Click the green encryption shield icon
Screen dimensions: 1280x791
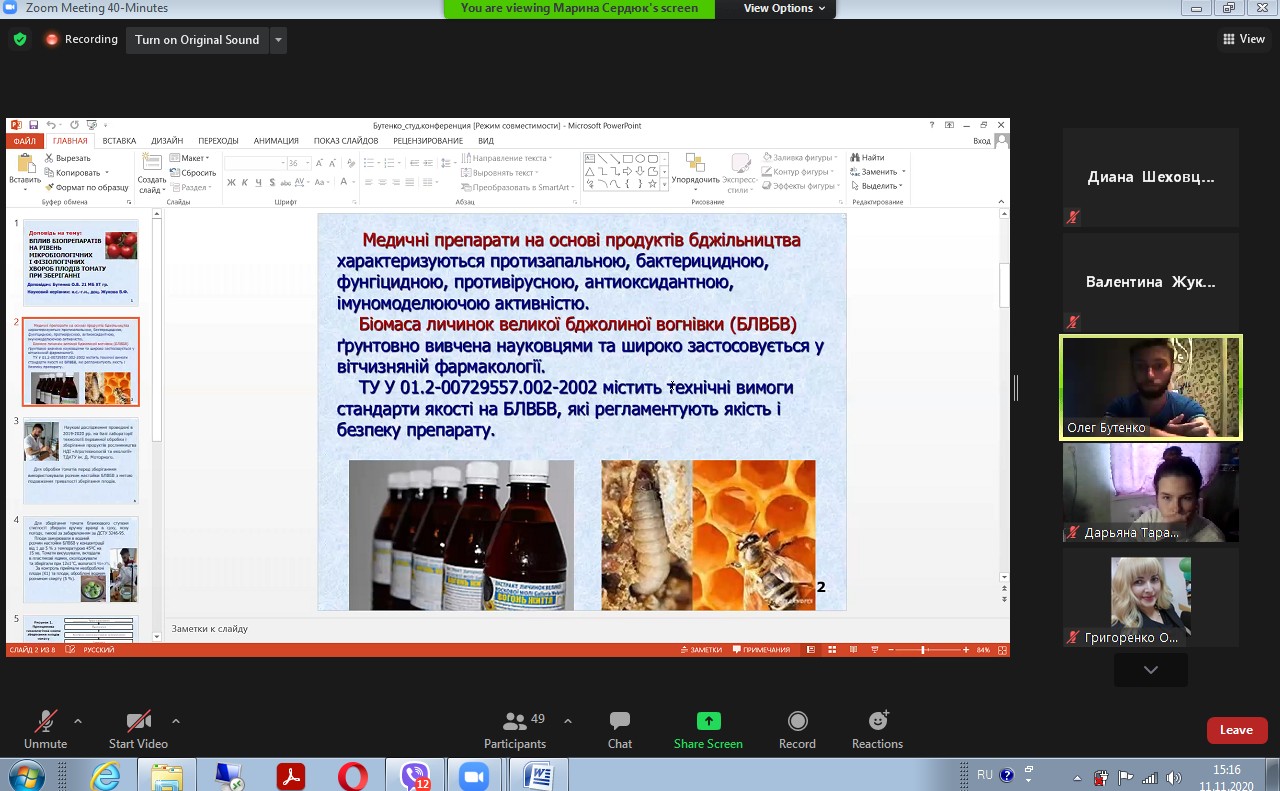(20, 40)
